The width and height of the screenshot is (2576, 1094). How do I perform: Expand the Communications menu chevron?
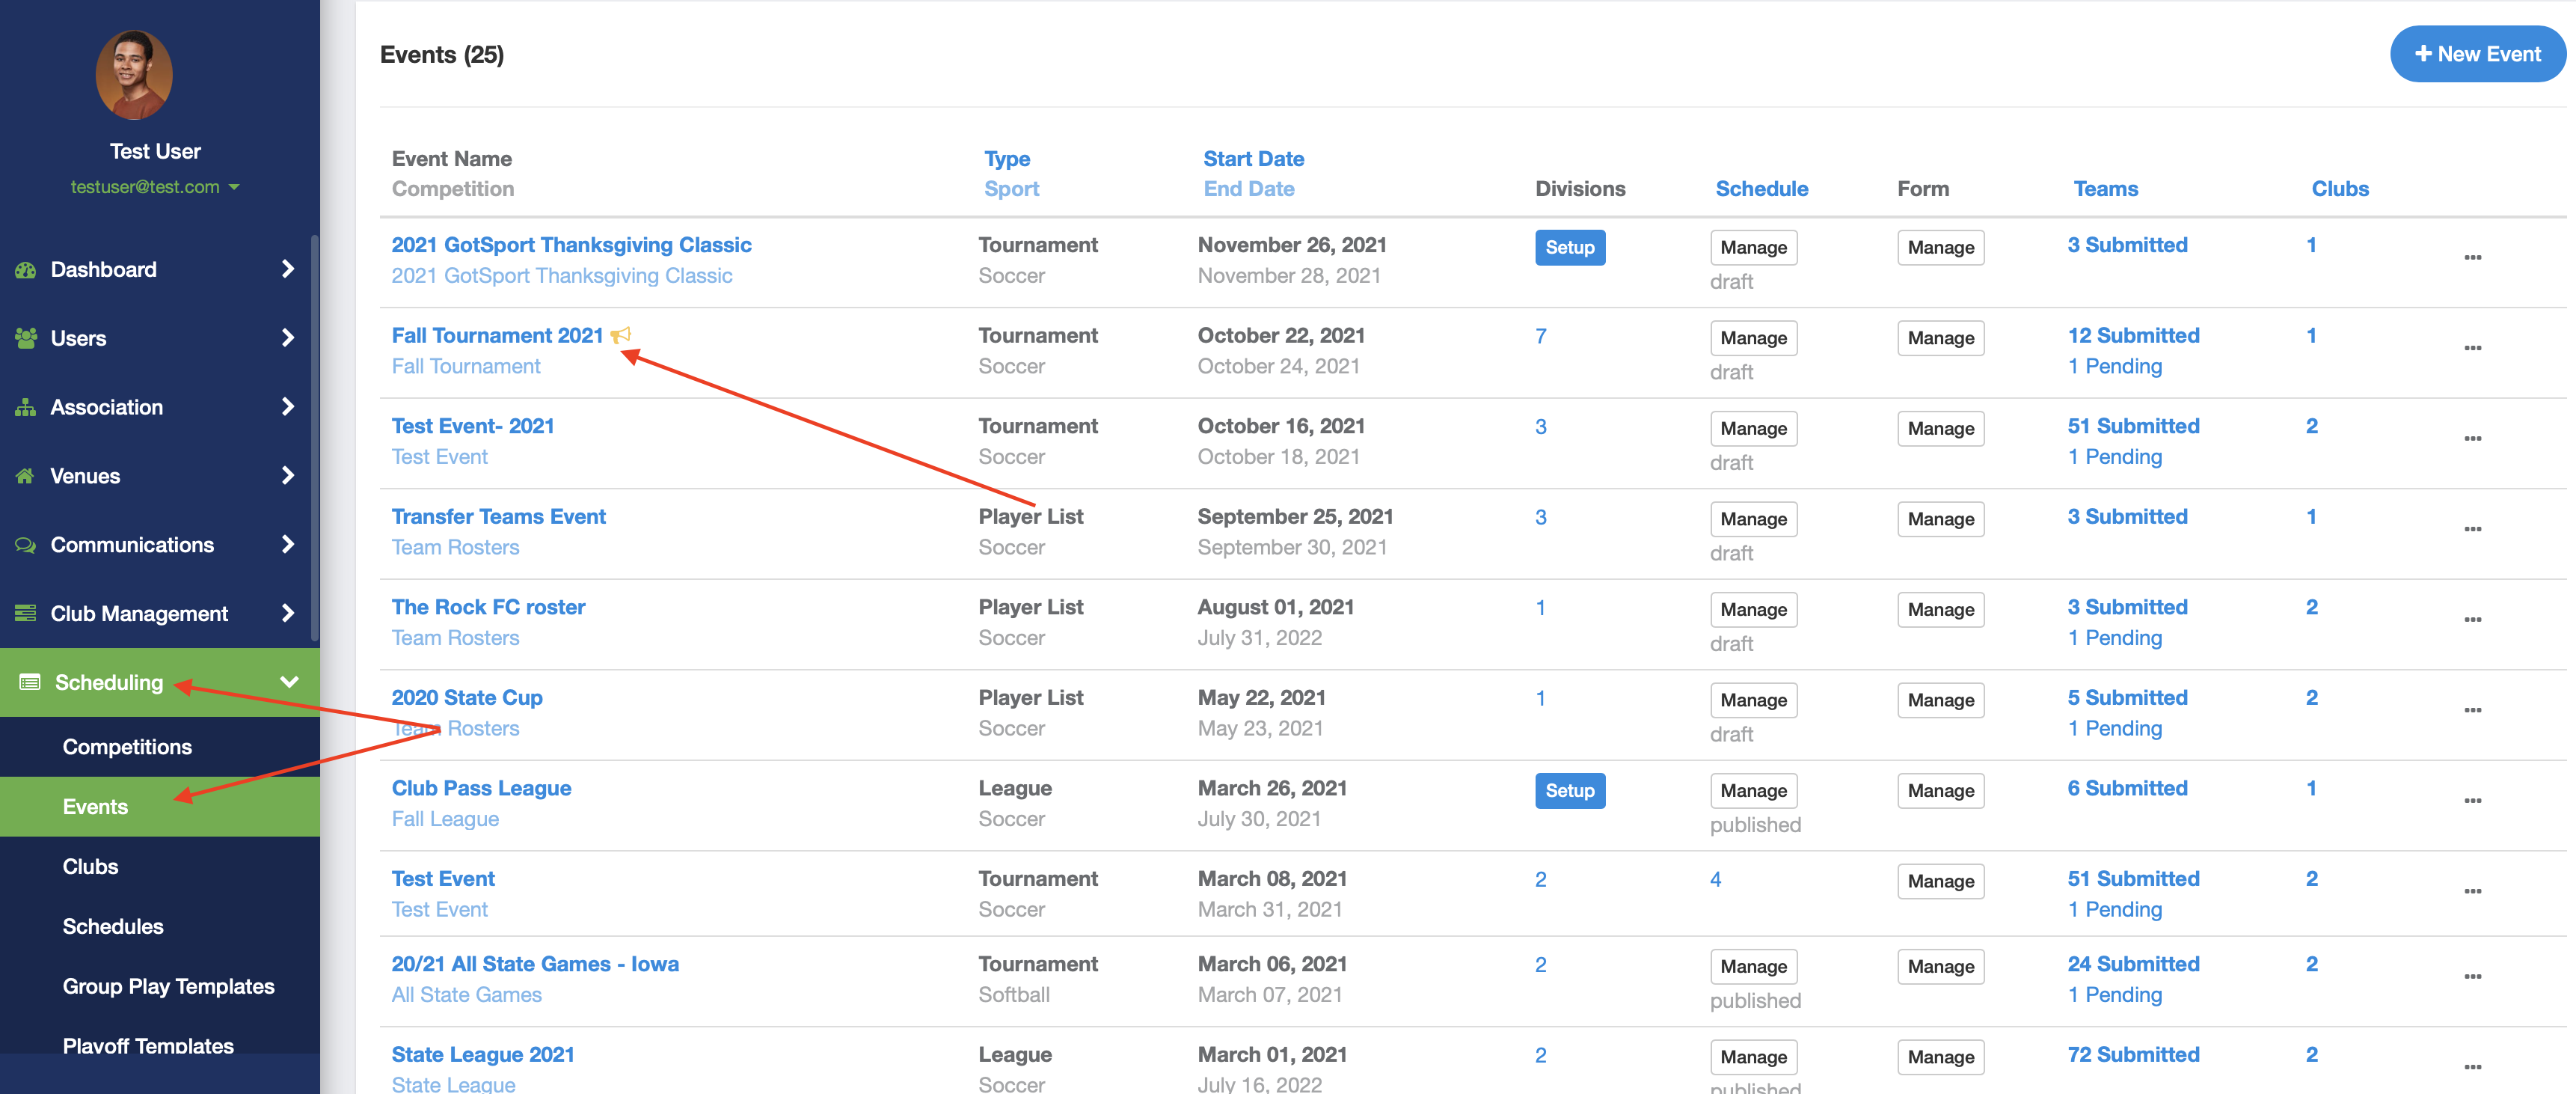[288, 545]
